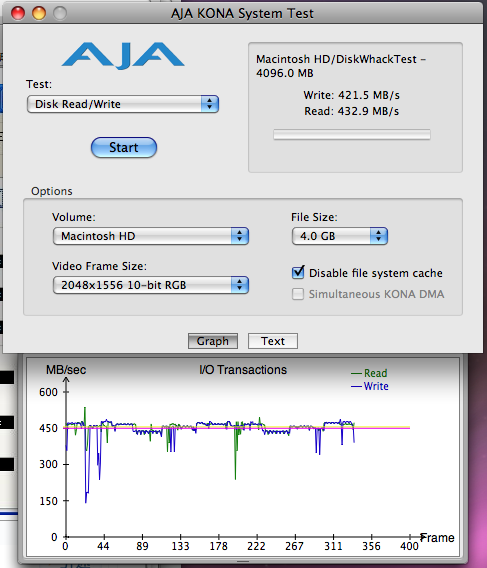Uncheck Disable file system cache
487x568 pixels.
coord(298,272)
